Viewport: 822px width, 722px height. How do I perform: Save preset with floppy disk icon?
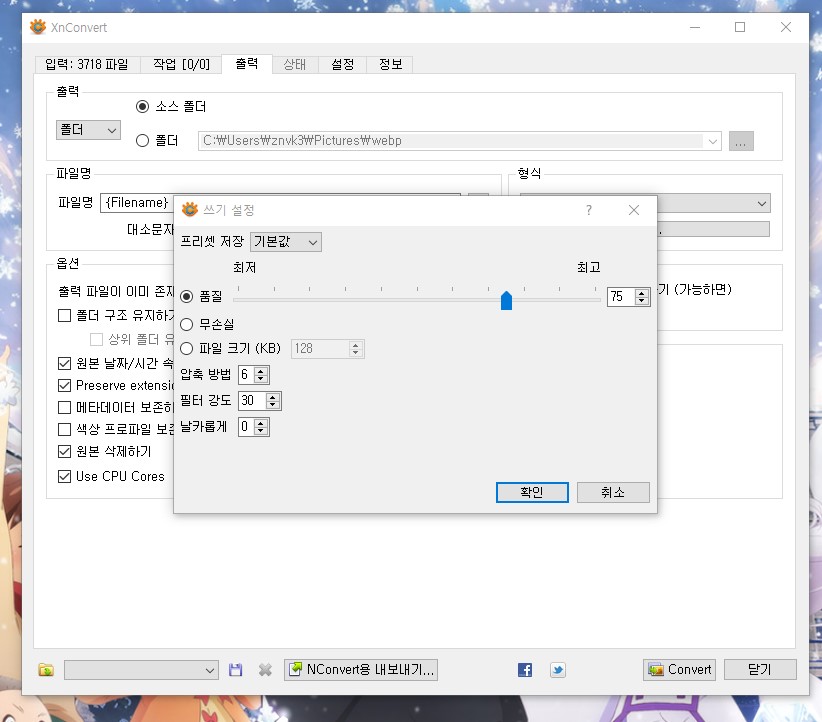[235, 670]
